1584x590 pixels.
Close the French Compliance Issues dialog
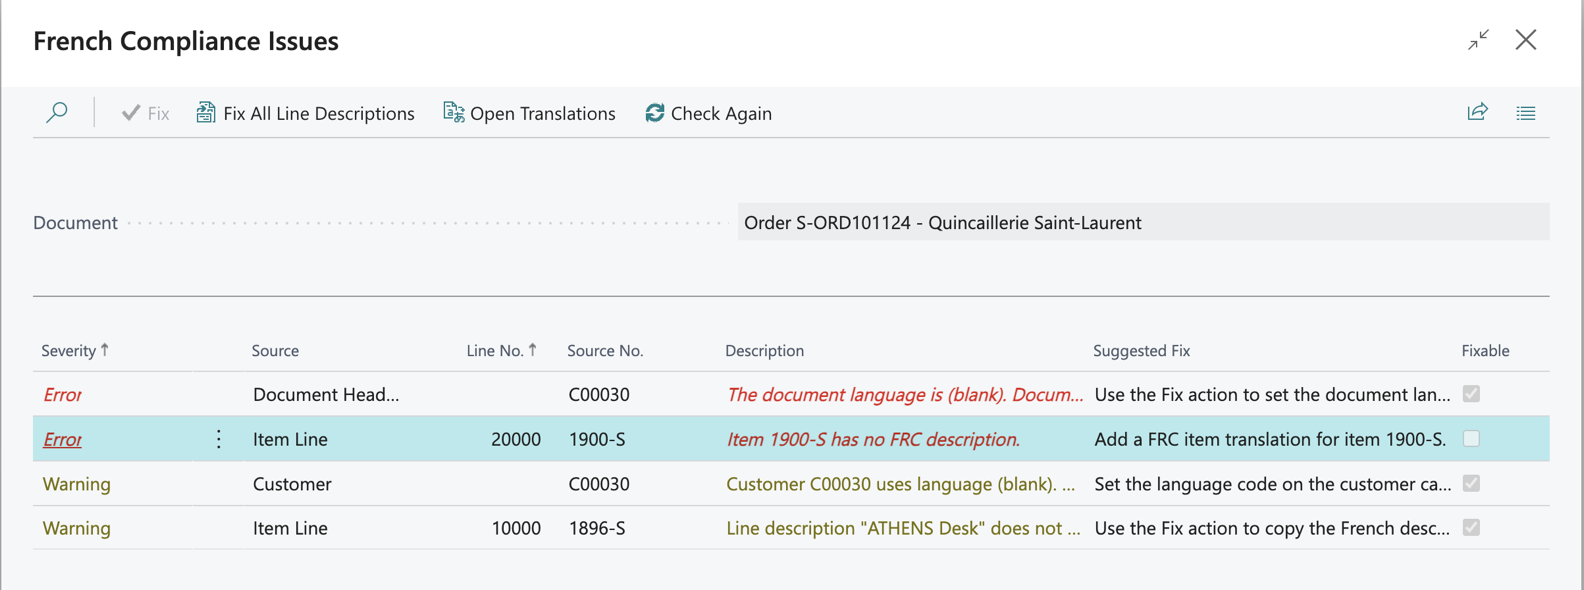pyautogui.click(x=1526, y=40)
